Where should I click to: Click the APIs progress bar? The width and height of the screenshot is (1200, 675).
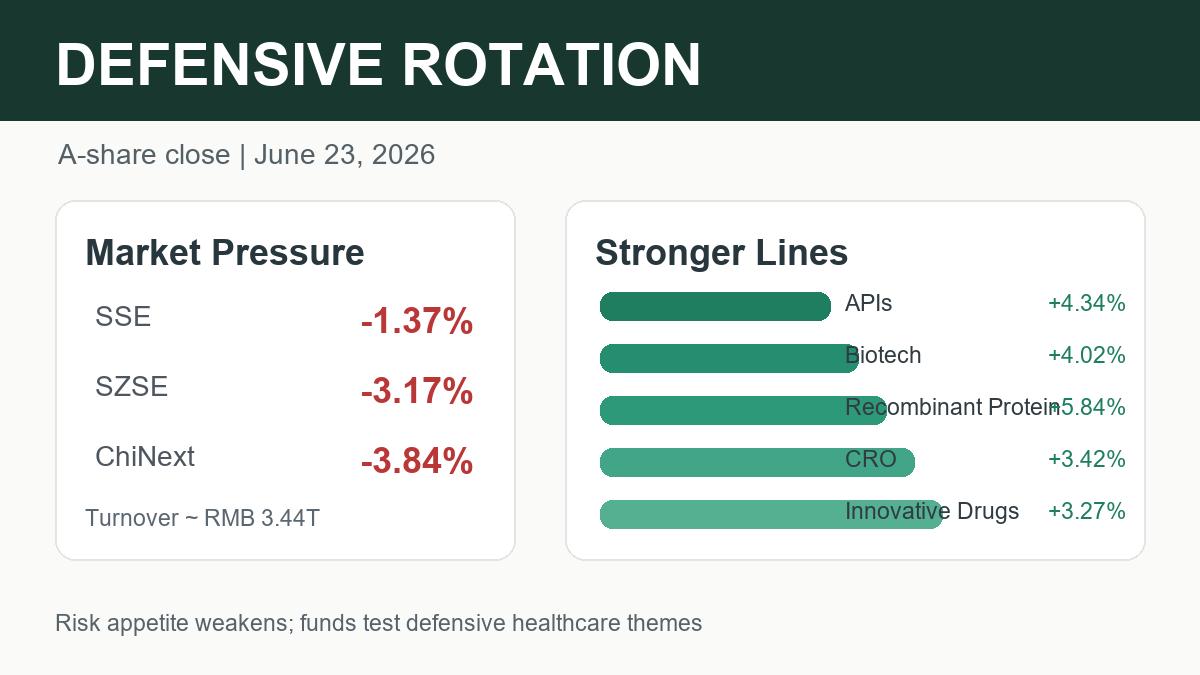[x=715, y=307]
